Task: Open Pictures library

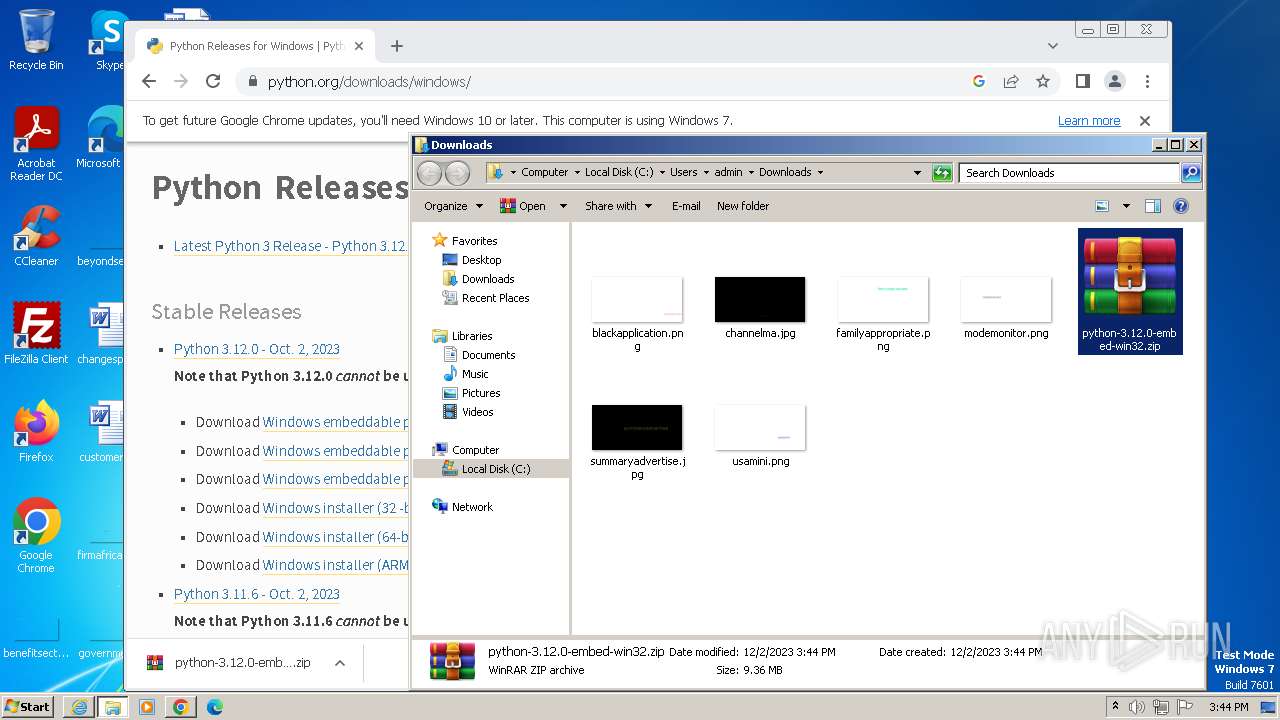Action: click(x=481, y=393)
